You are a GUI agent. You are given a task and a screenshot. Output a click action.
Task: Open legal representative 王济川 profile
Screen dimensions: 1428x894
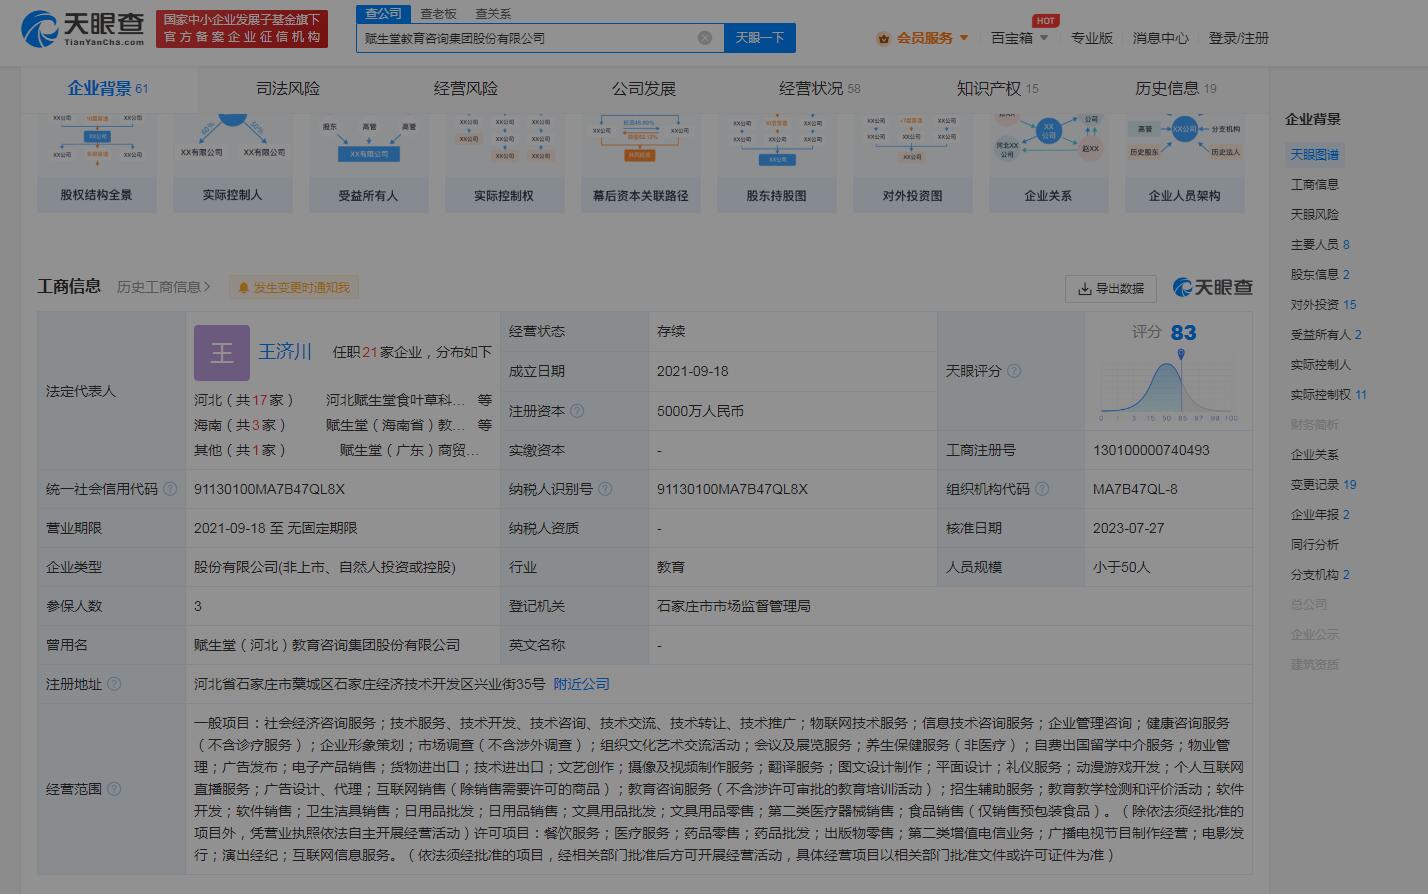point(285,351)
